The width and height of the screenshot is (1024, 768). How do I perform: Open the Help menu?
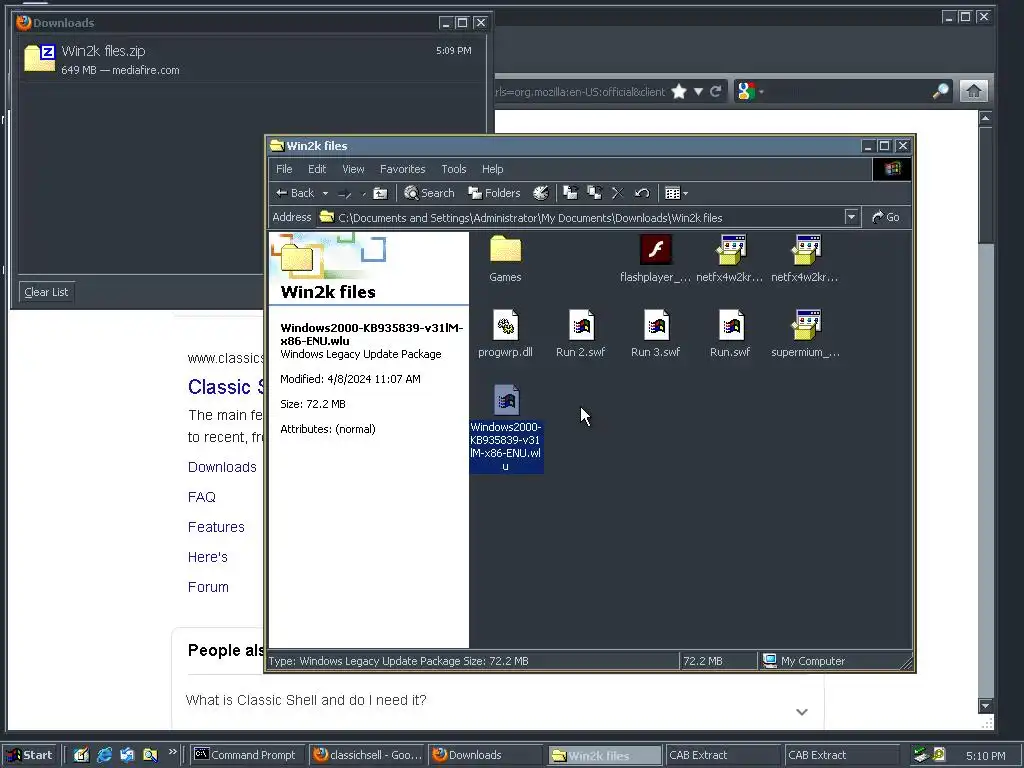click(492, 169)
